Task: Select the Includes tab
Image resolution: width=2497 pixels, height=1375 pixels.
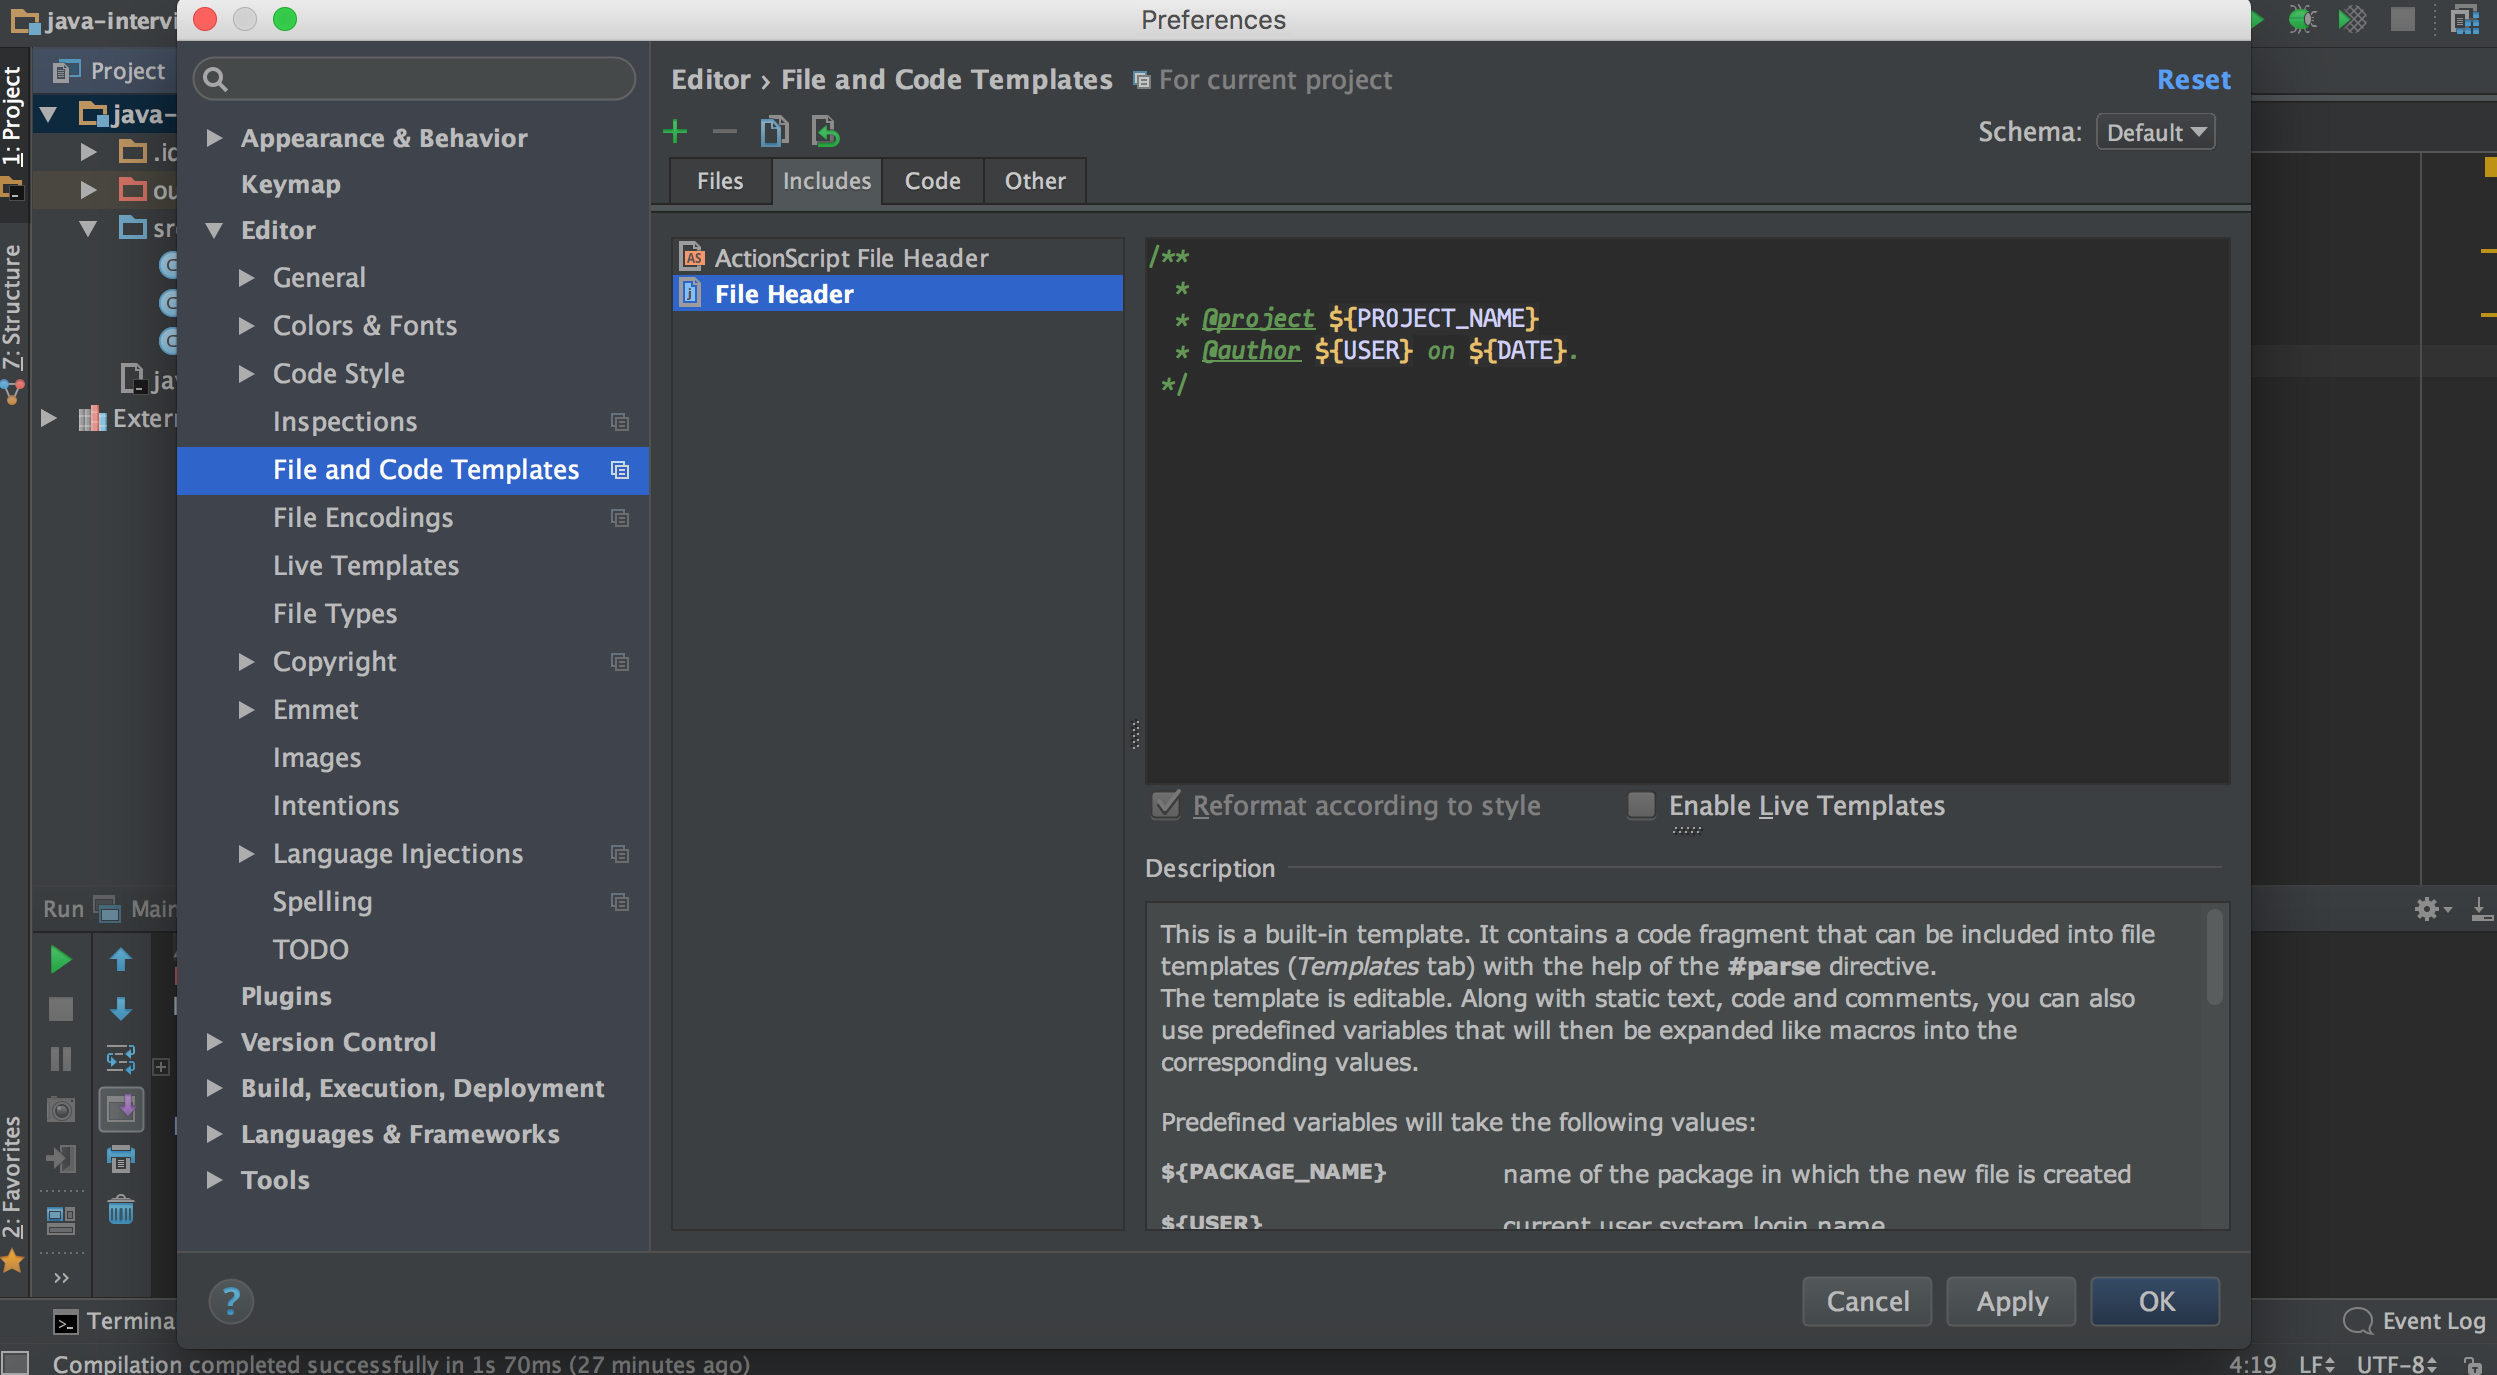Action: point(827,181)
